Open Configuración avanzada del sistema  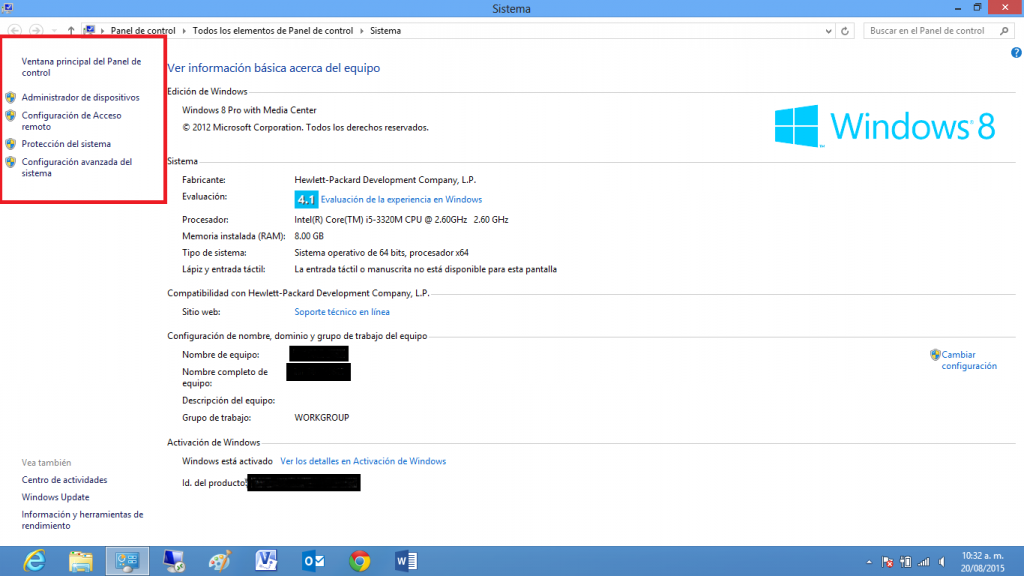pos(76,168)
